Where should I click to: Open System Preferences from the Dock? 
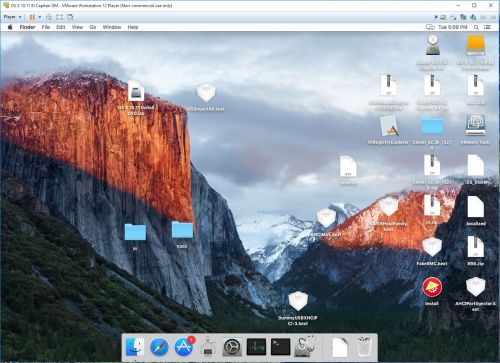(232, 347)
